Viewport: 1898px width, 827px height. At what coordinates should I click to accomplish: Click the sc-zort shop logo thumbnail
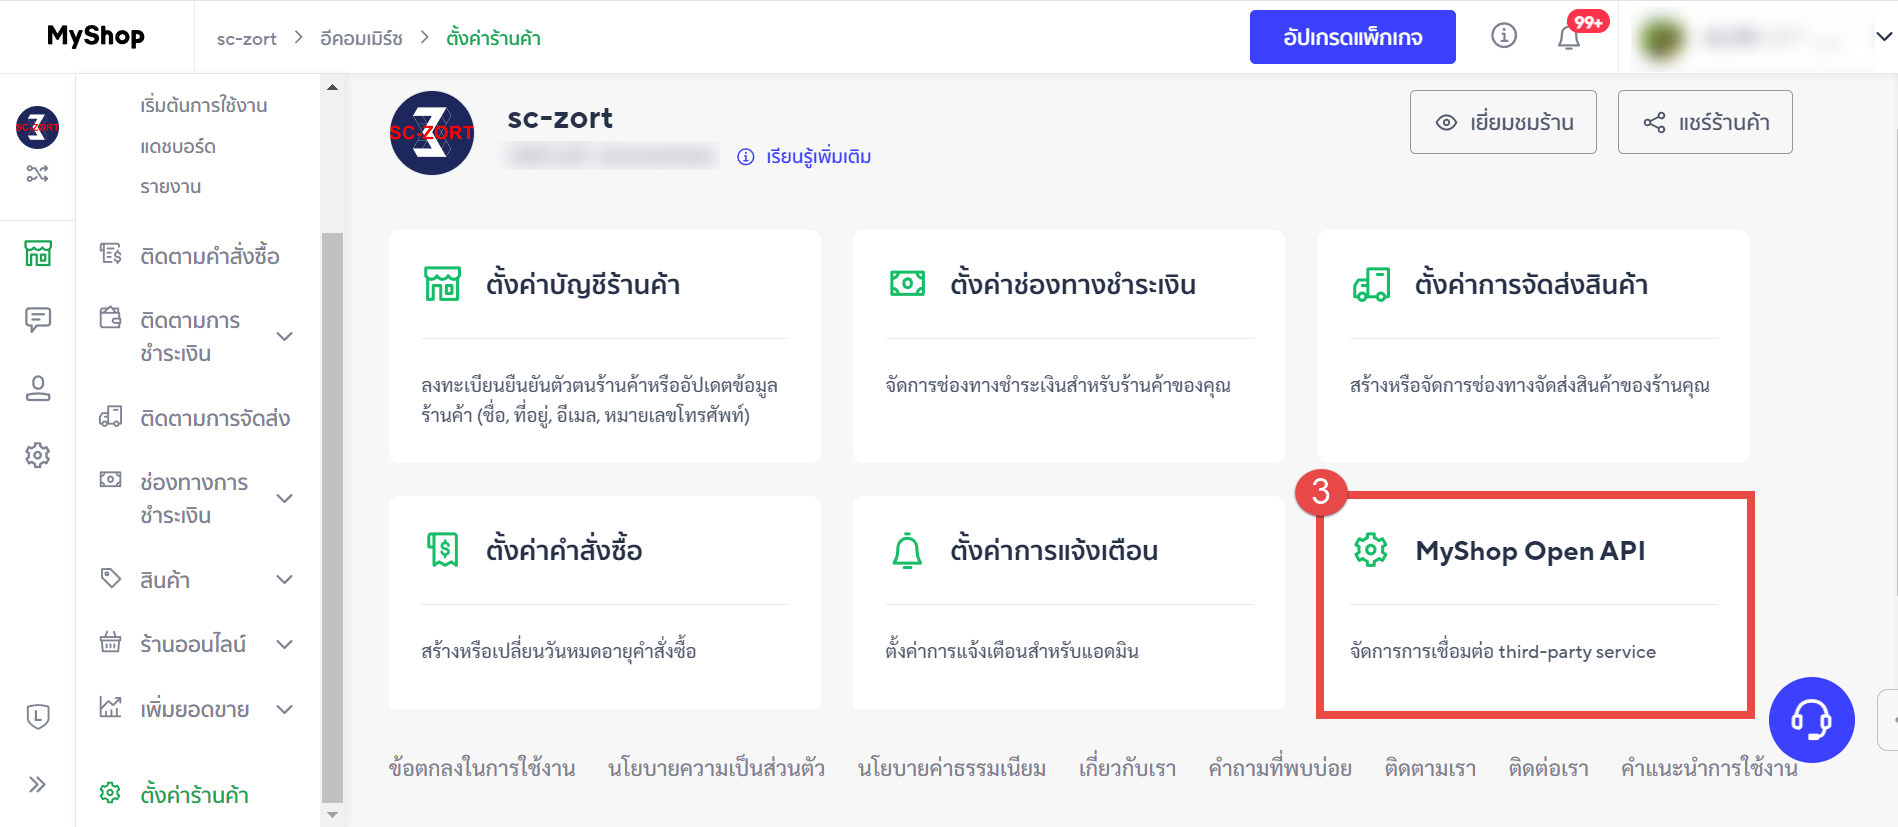point(432,133)
